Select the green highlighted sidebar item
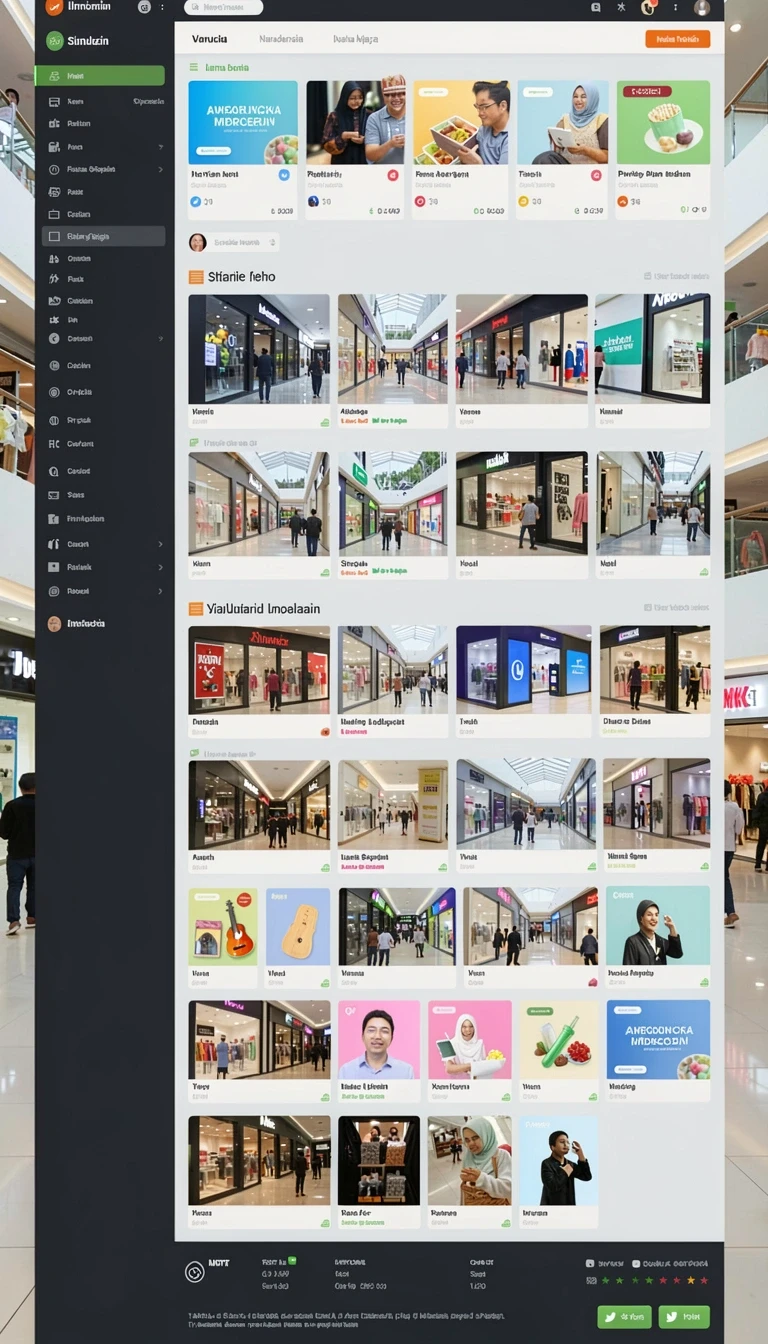 pos(99,76)
